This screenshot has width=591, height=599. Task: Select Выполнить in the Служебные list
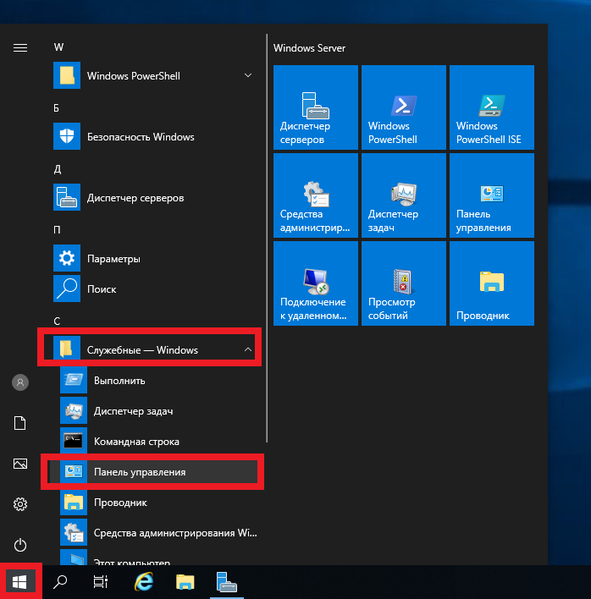tap(156, 380)
